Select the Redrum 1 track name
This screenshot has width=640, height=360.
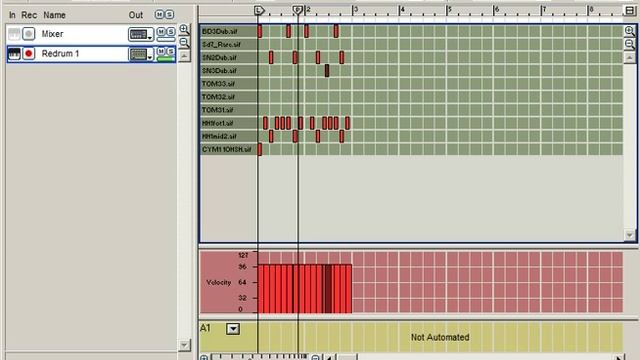coord(60,53)
